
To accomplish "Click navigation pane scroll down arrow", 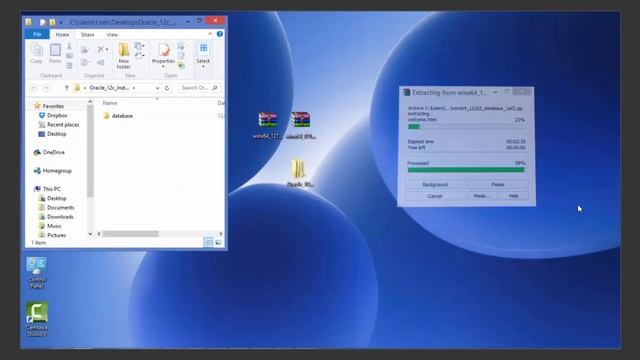I will click(x=90, y=234).
